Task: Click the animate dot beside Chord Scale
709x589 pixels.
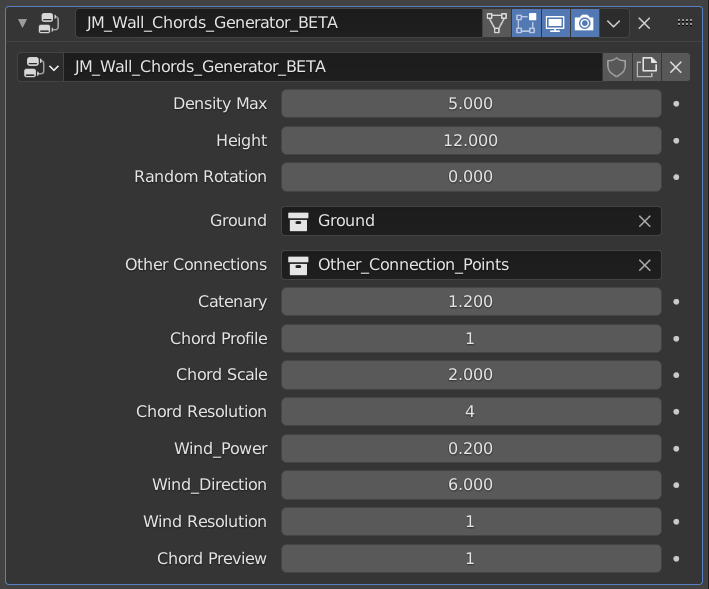Action: (676, 375)
